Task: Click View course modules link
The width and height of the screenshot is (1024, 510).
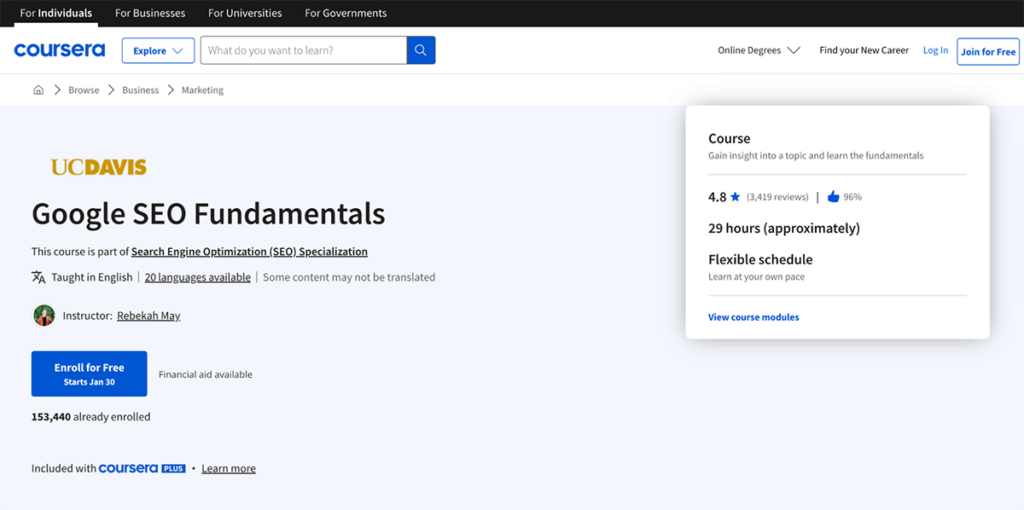Action: pos(754,317)
